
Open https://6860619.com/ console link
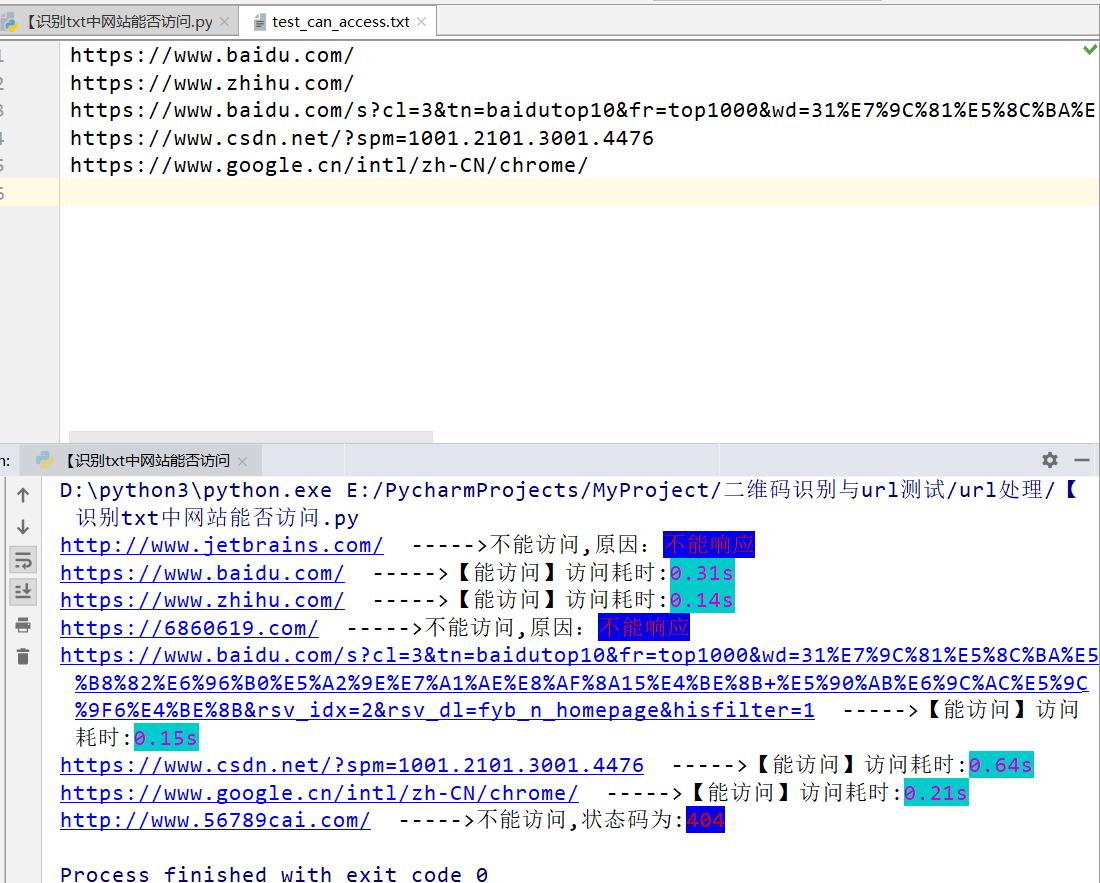tap(189, 628)
